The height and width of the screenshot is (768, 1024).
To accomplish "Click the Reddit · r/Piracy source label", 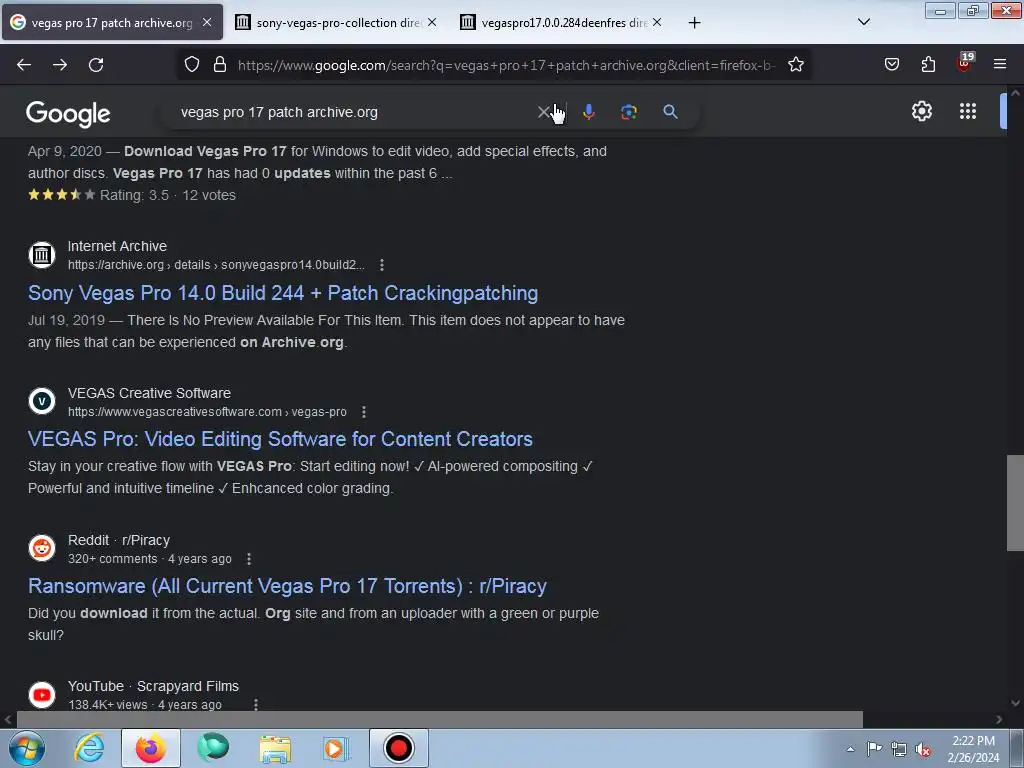I will click(x=119, y=541).
